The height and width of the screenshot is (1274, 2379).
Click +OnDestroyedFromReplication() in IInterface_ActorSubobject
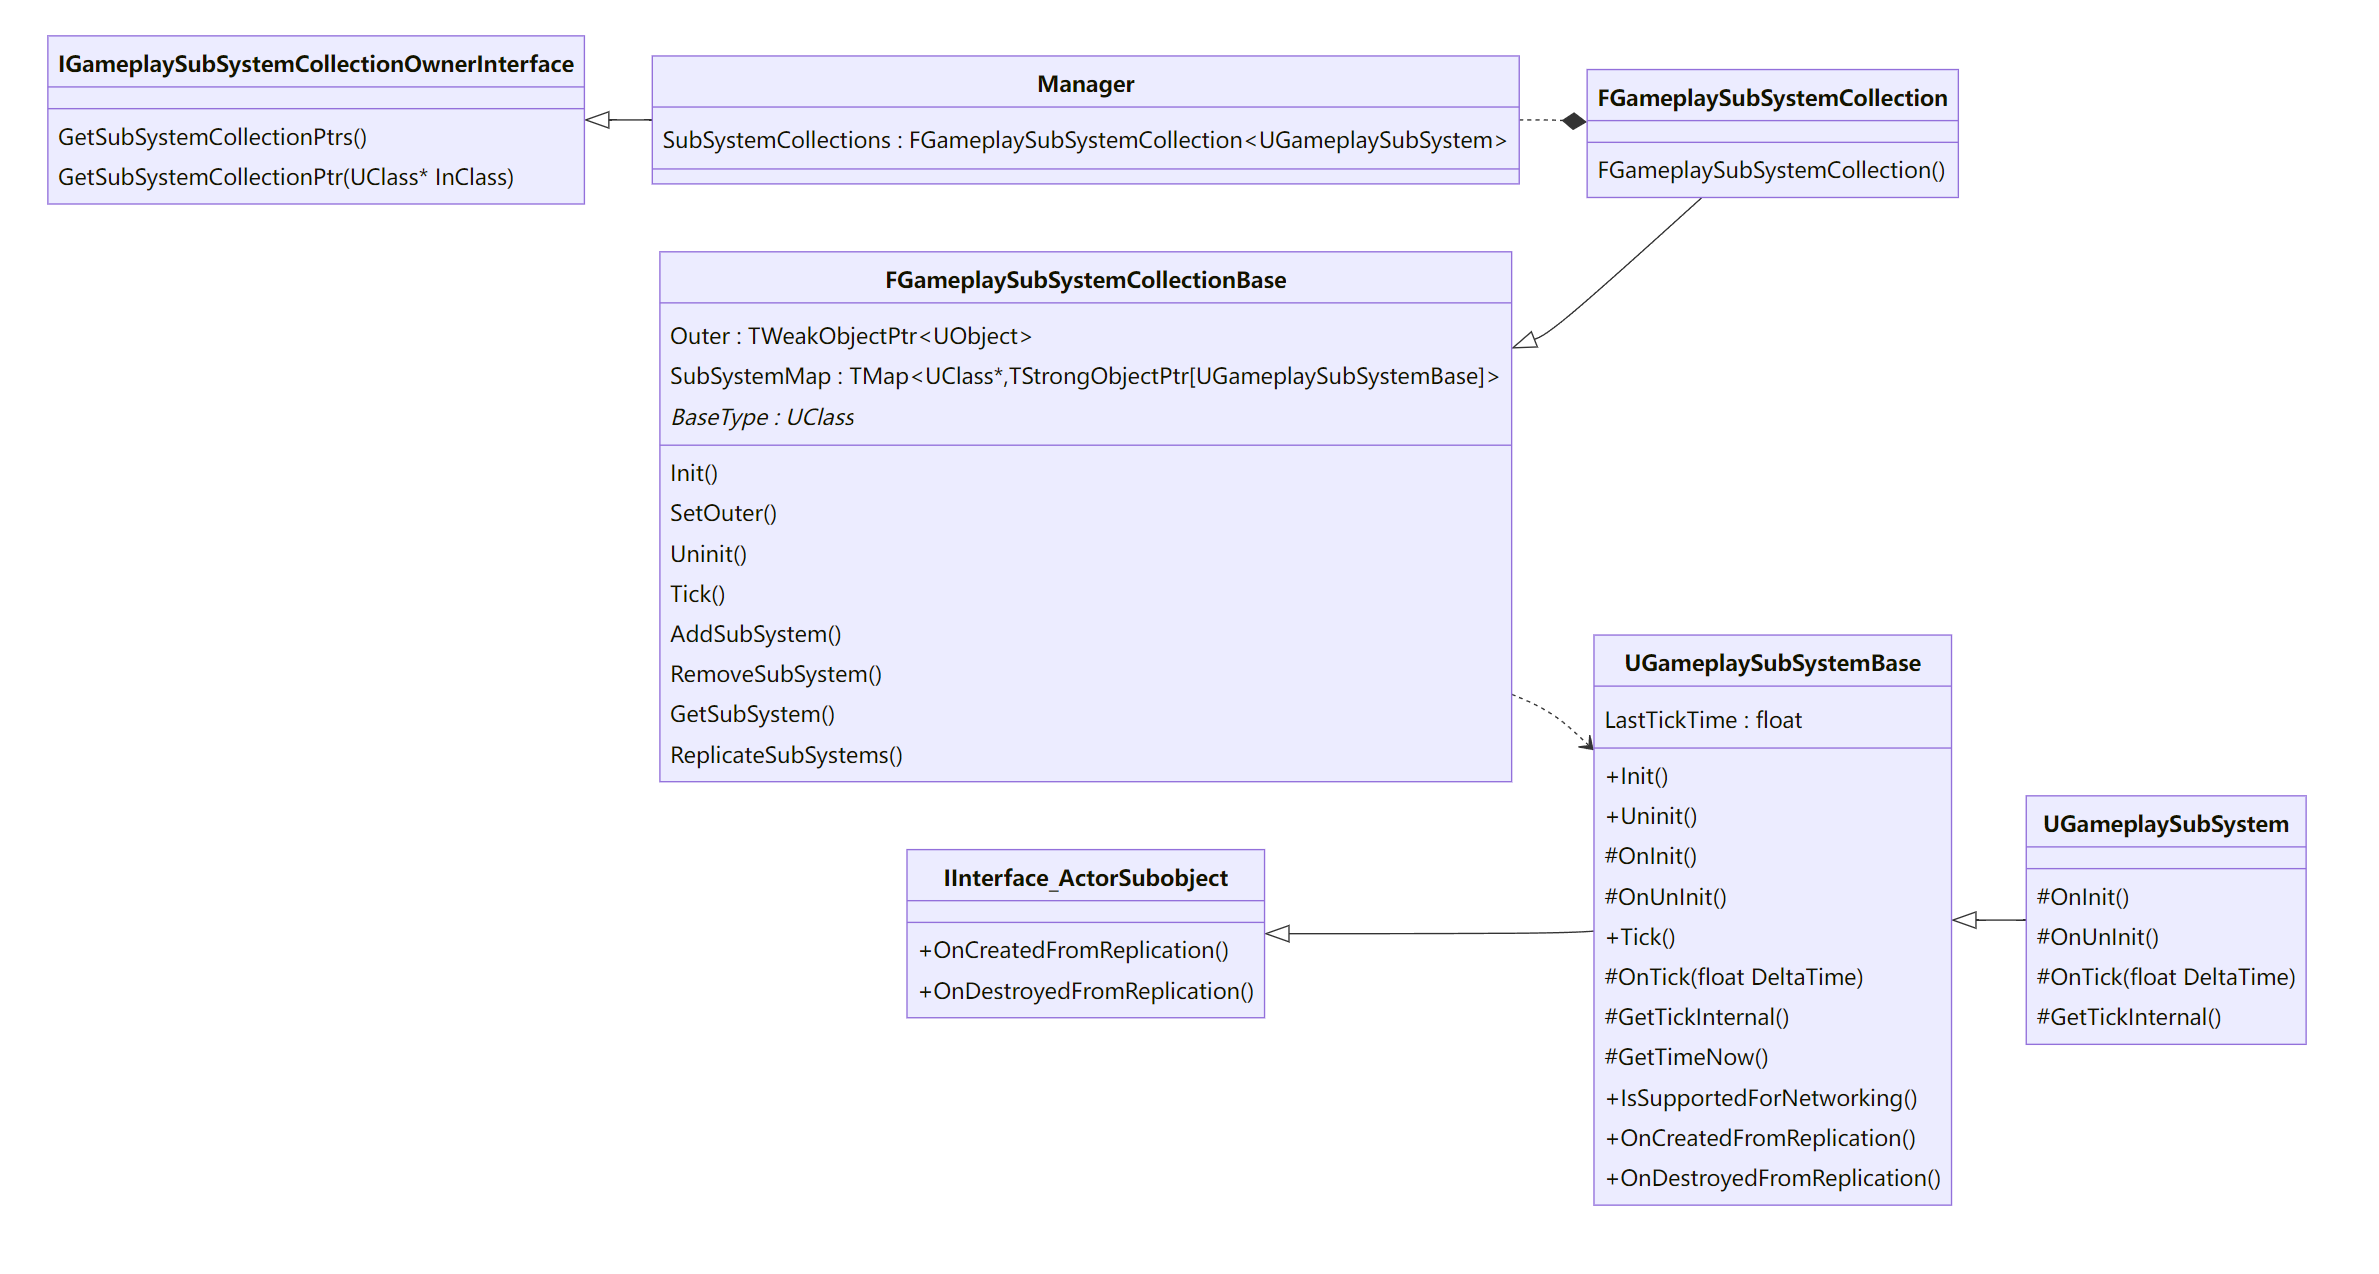tap(1085, 991)
